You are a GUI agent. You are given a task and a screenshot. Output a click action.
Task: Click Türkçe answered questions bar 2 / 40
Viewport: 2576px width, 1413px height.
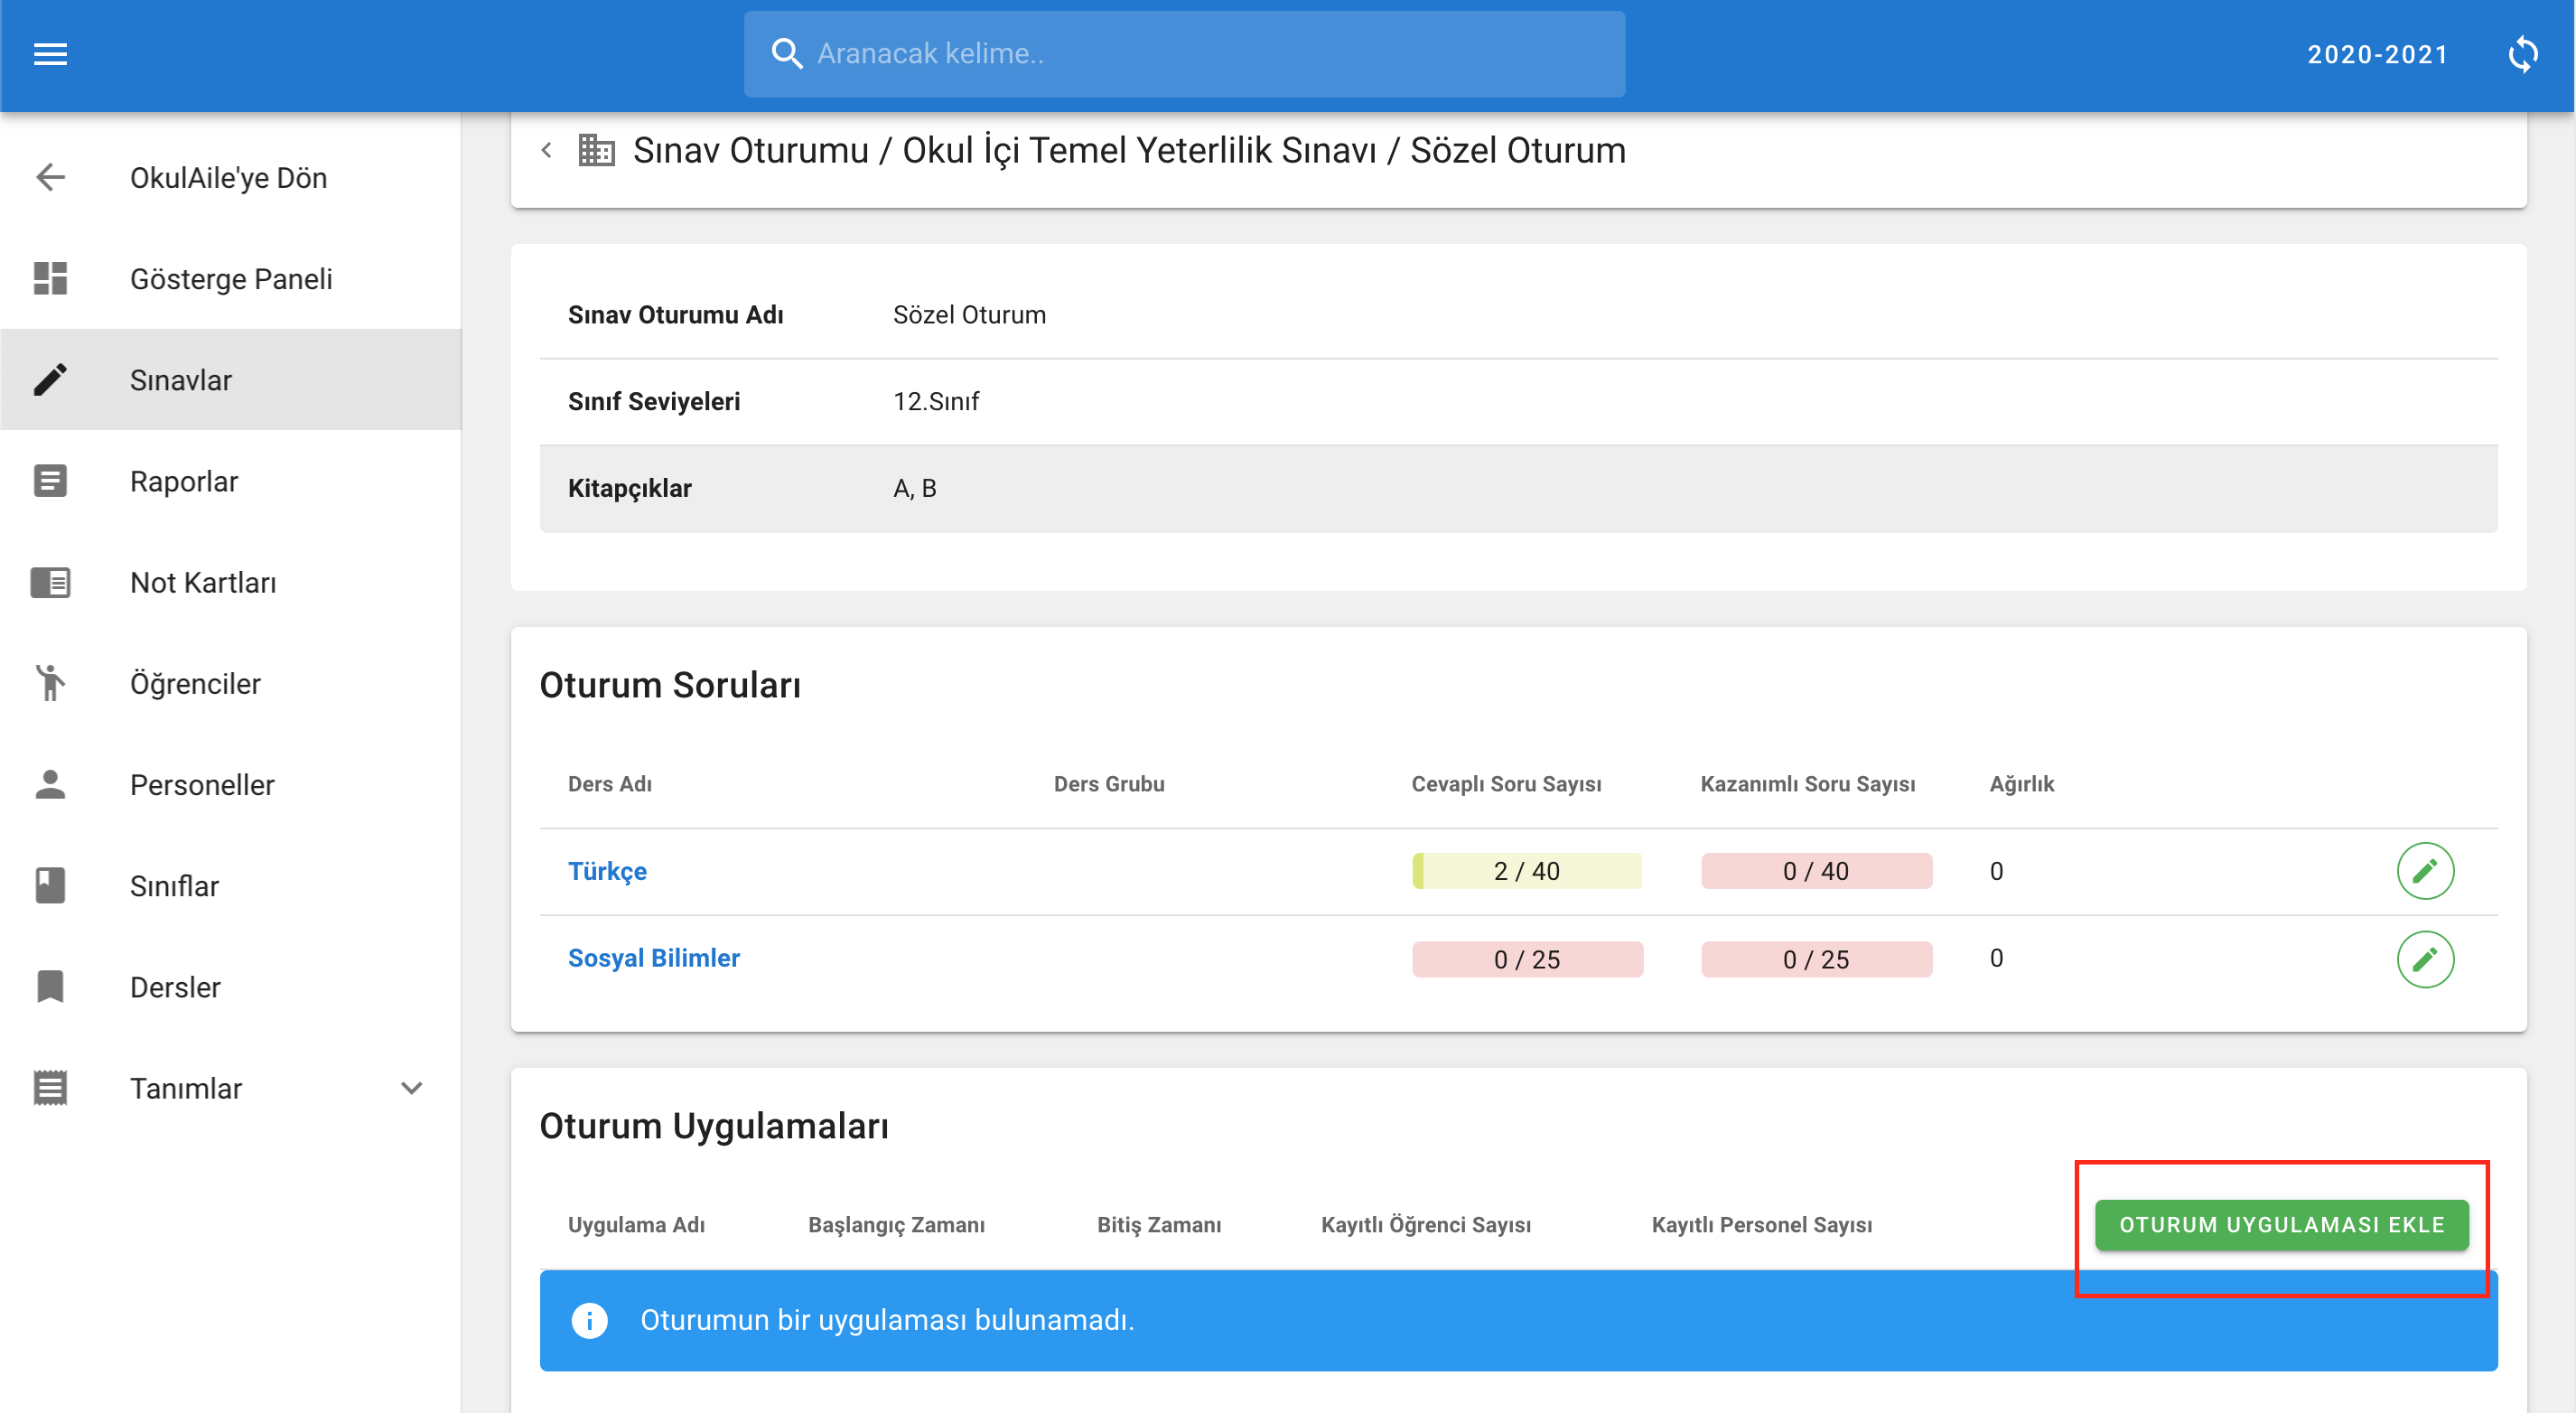click(x=1526, y=871)
